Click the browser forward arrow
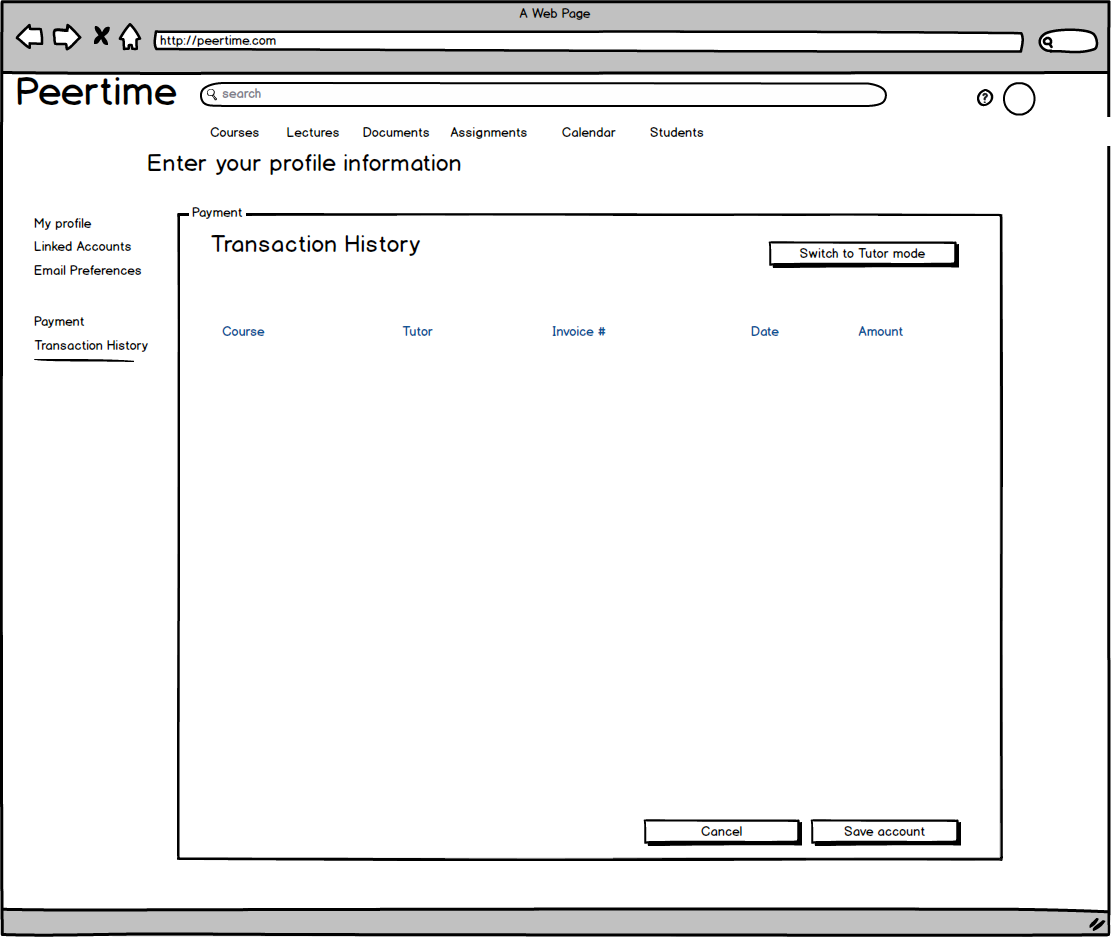1111x937 pixels. tap(66, 38)
